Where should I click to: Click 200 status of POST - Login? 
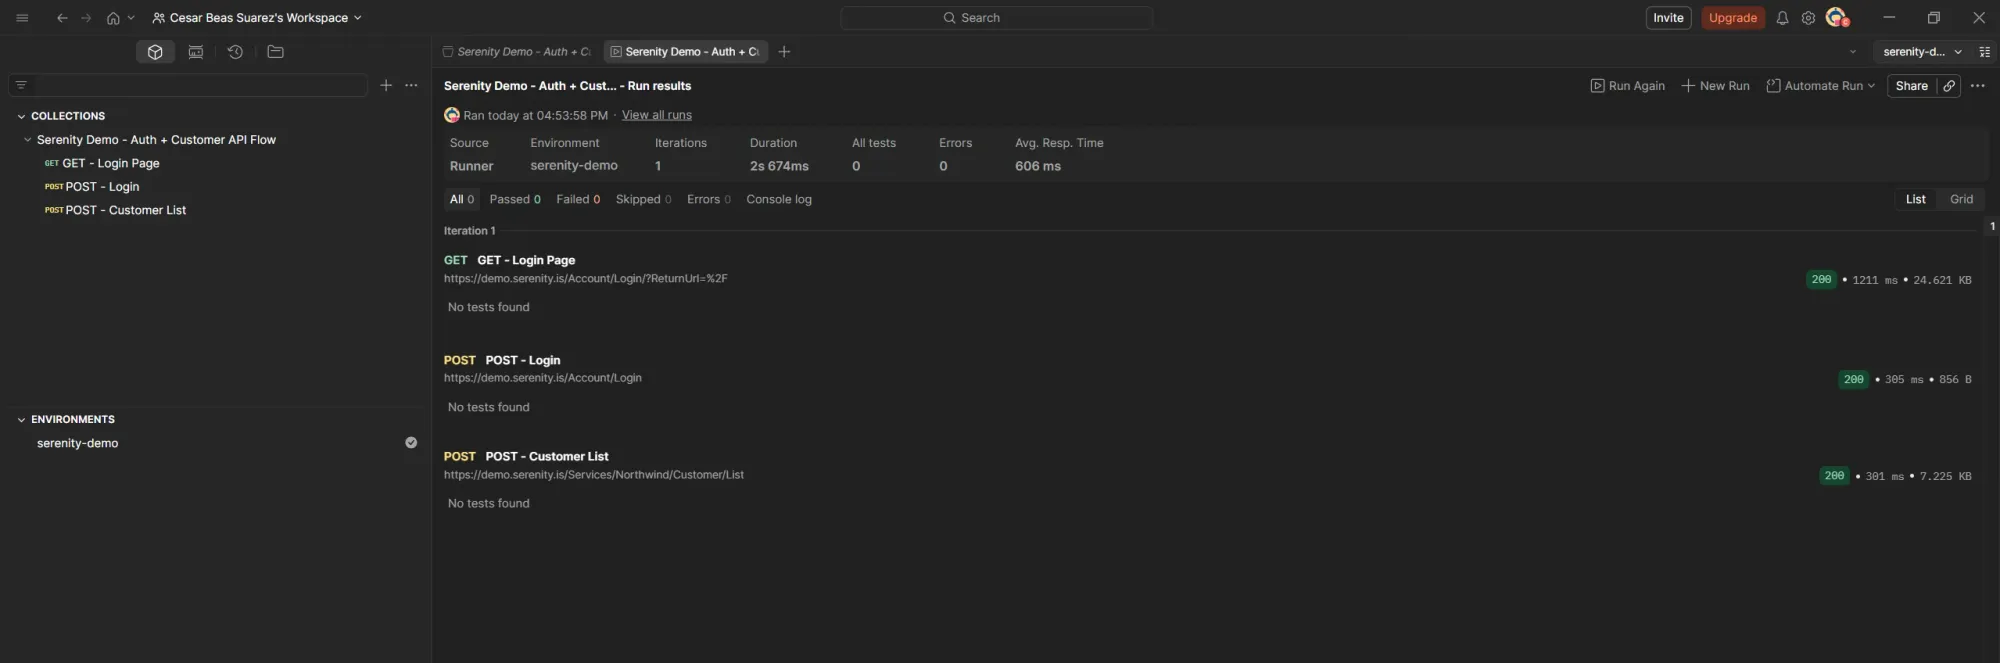click(x=1853, y=380)
